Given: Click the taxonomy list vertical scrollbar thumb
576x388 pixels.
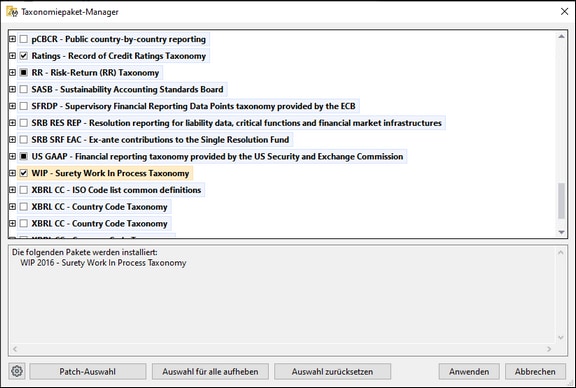Looking at the screenshot, I should (561, 201).
